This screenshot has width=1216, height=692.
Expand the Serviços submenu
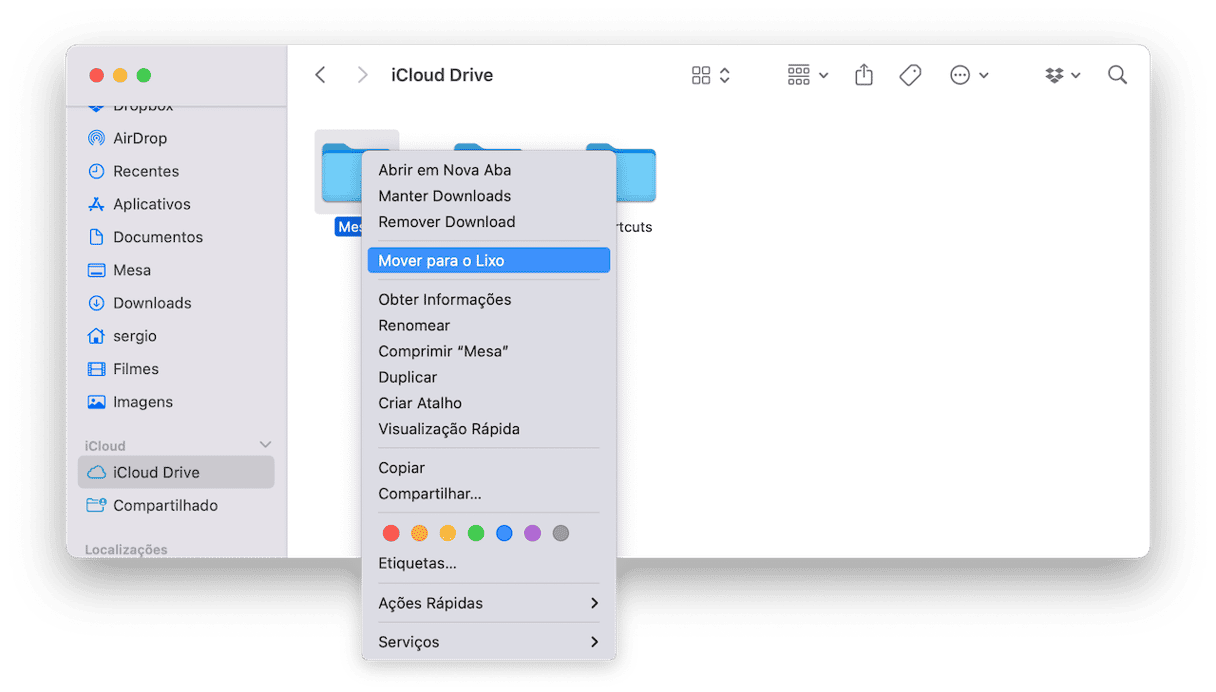click(x=488, y=643)
